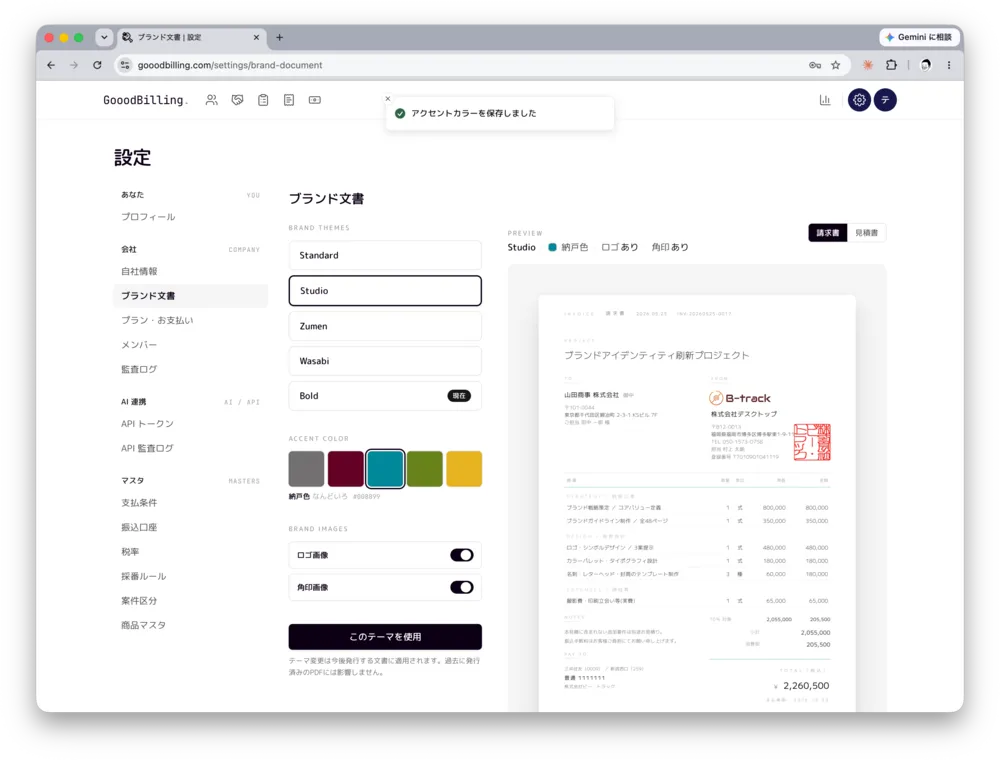Viewport: 1000px width, 760px height.
Task: Open 採番ルール master page
Action: point(143,576)
